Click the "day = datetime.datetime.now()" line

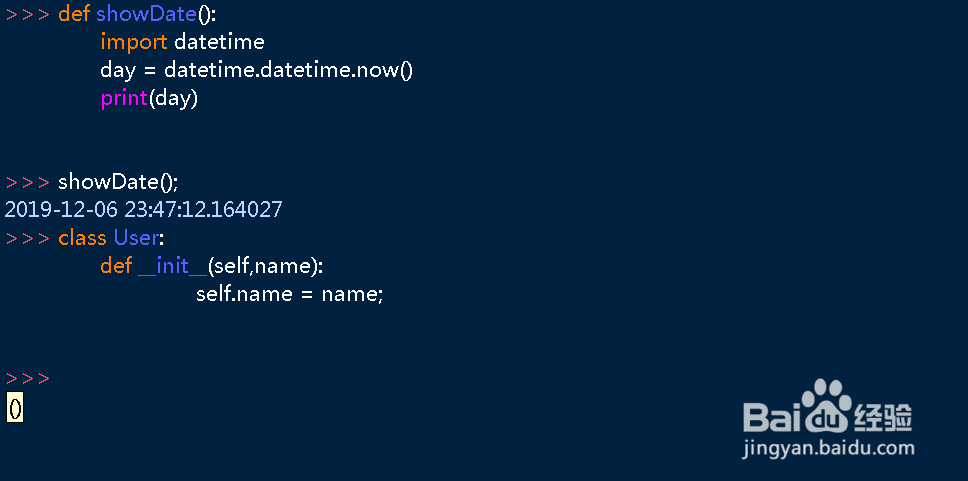[256, 71]
